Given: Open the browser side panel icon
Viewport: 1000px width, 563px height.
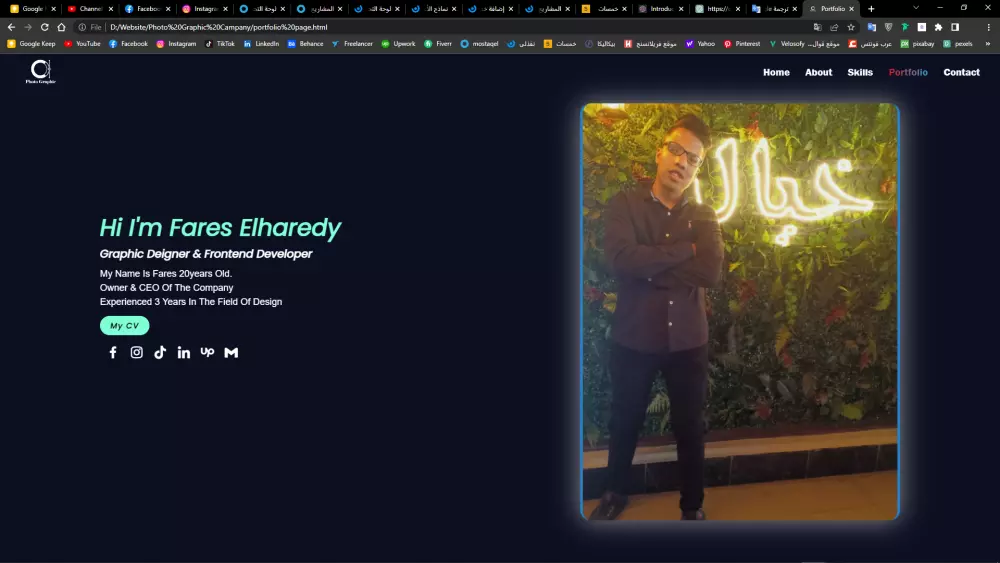Looking at the screenshot, I should pyautogui.click(x=955, y=27).
